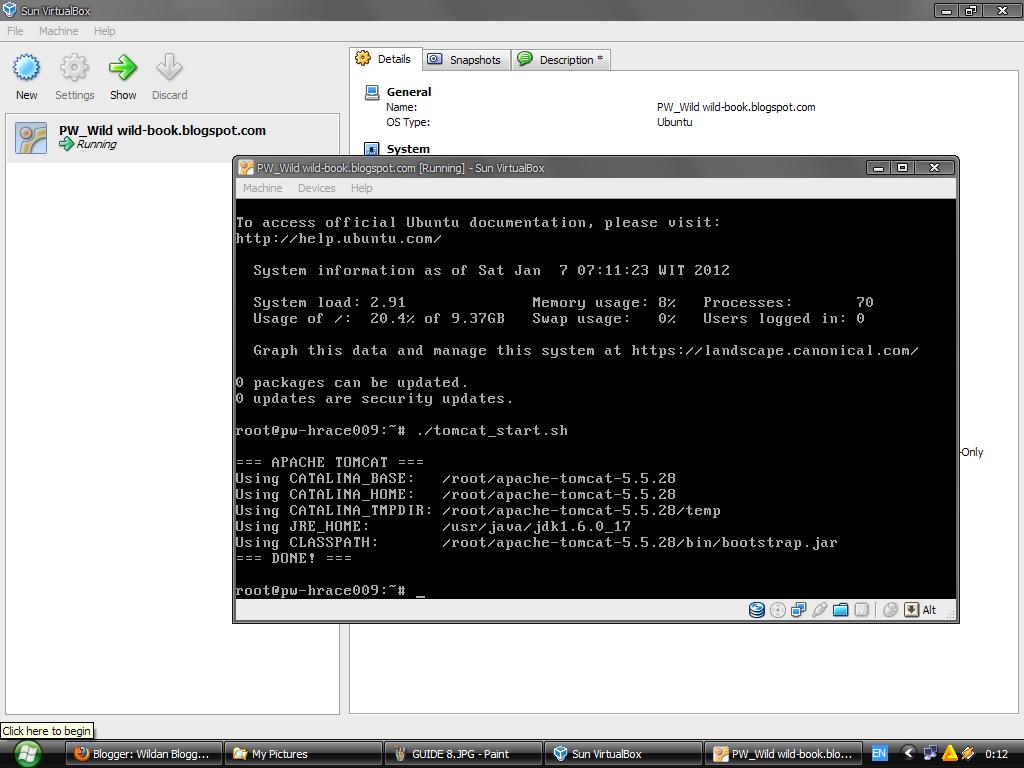Viewport: 1024px width, 768px height.
Task: Click the shared folders status icon
Action: pyautogui.click(x=840, y=610)
